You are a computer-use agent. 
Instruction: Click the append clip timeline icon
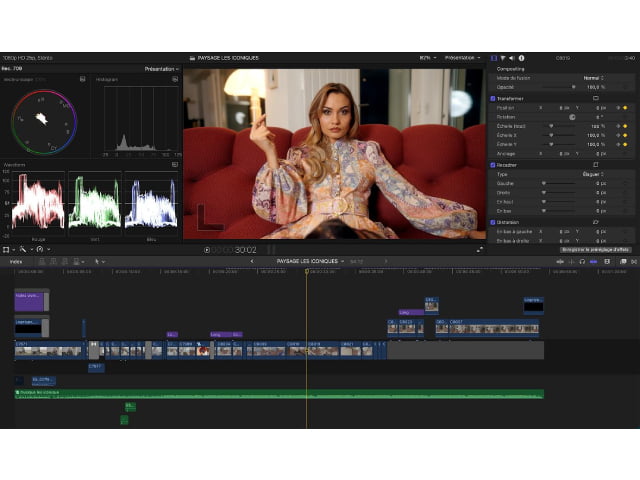pos(64,262)
